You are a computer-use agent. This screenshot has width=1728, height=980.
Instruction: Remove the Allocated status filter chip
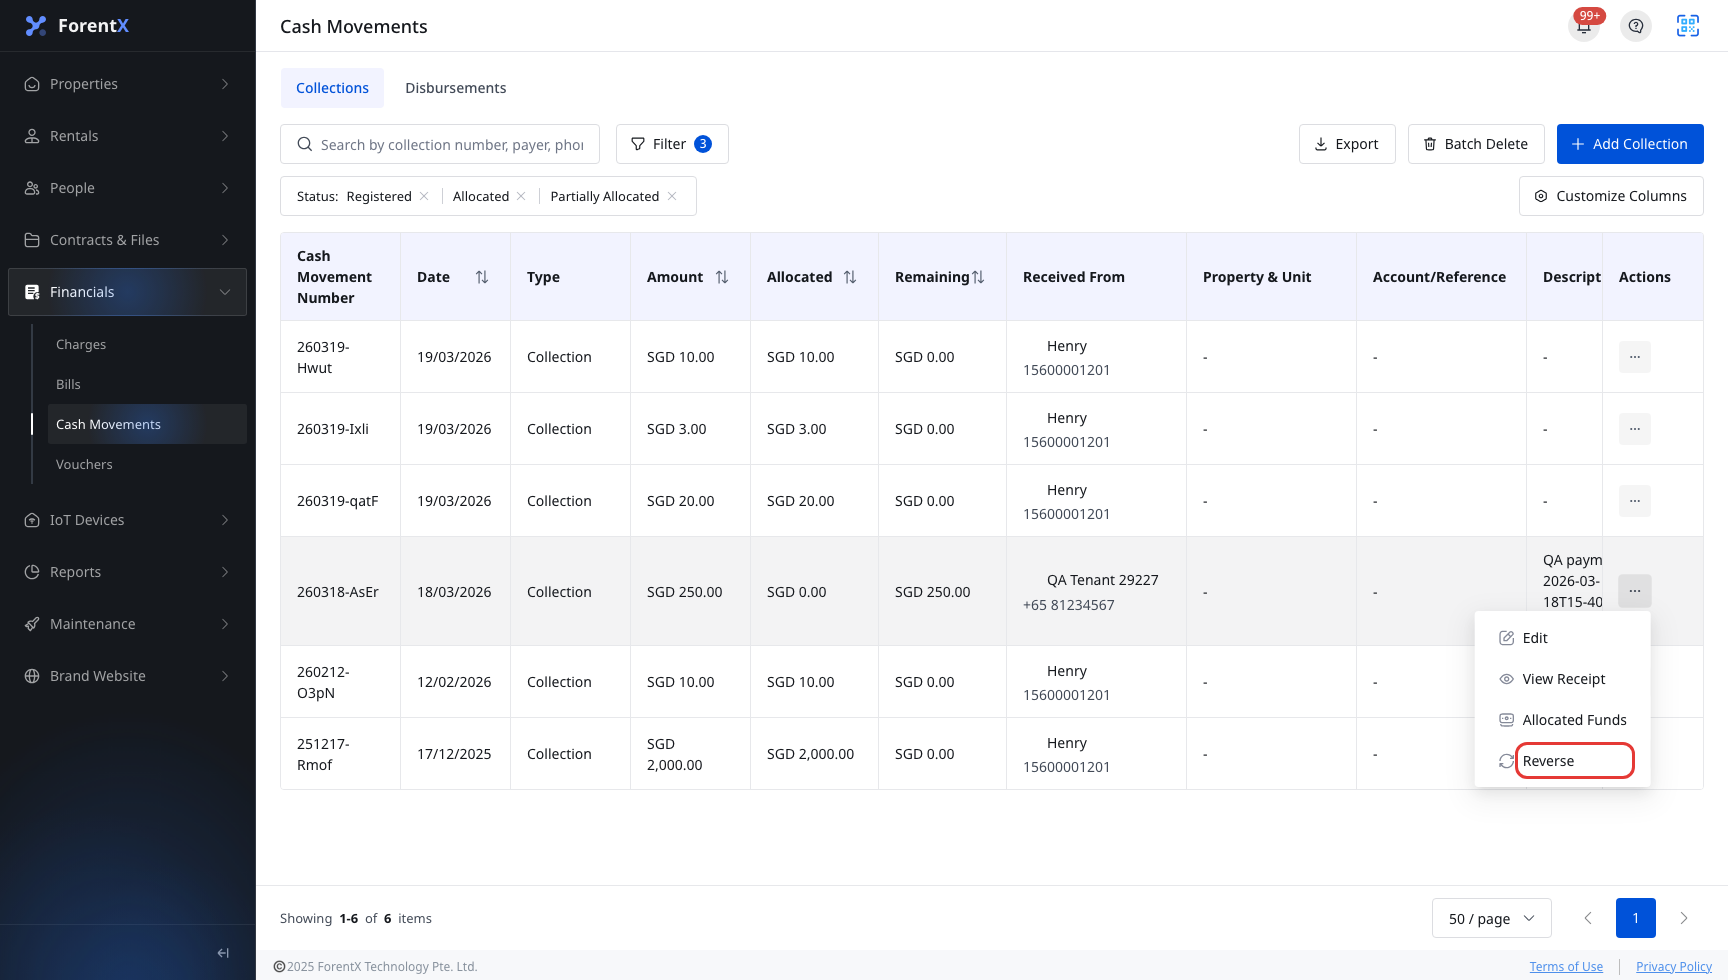coord(521,196)
